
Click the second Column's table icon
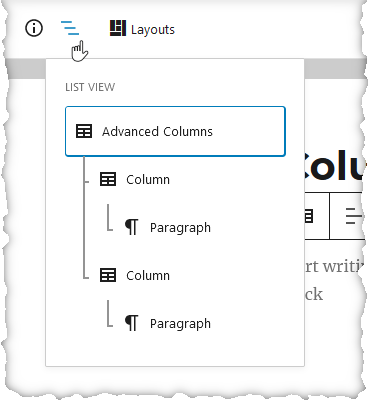(x=108, y=275)
